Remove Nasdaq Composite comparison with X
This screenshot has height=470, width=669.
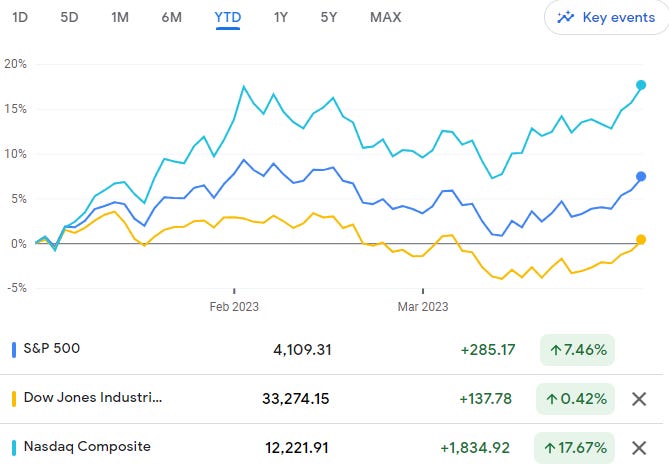[x=639, y=448]
